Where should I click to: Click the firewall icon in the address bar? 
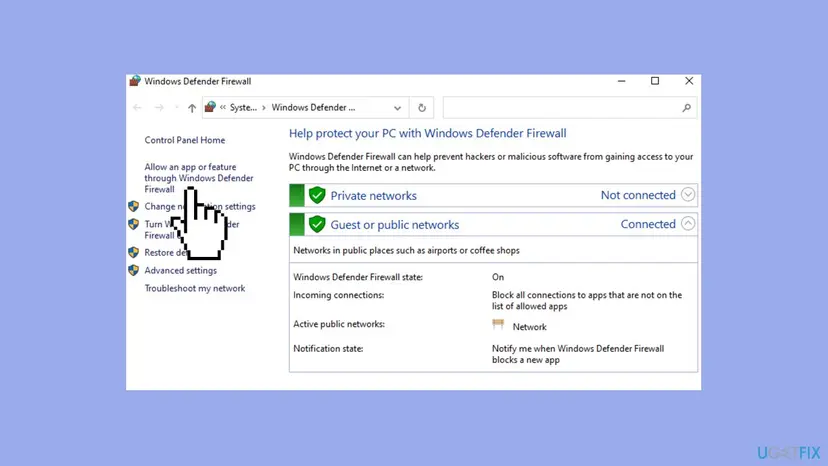210,107
